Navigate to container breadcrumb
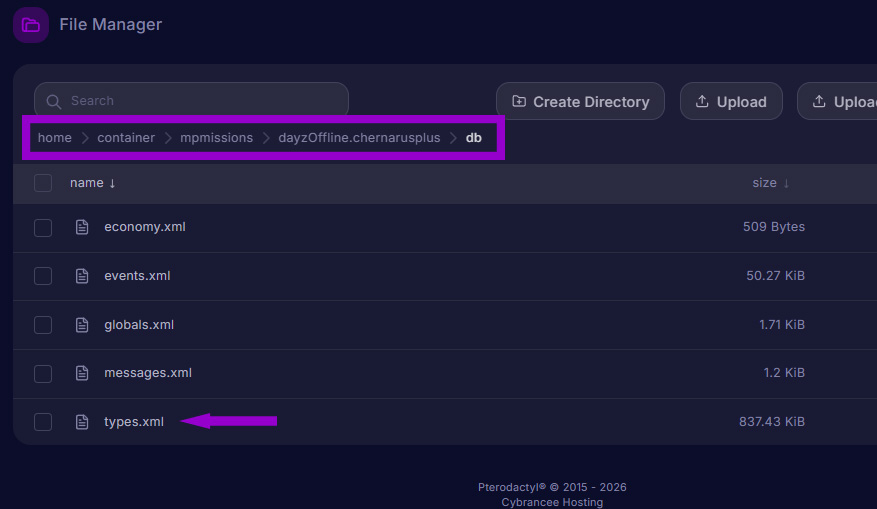The height and width of the screenshot is (509, 877). click(126, 137)
